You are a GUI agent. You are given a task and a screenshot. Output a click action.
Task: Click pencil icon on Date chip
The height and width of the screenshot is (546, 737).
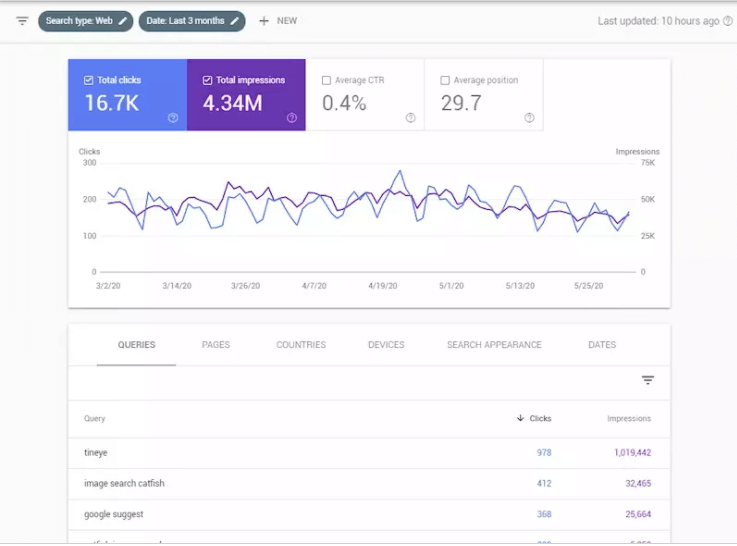(235, 21)
